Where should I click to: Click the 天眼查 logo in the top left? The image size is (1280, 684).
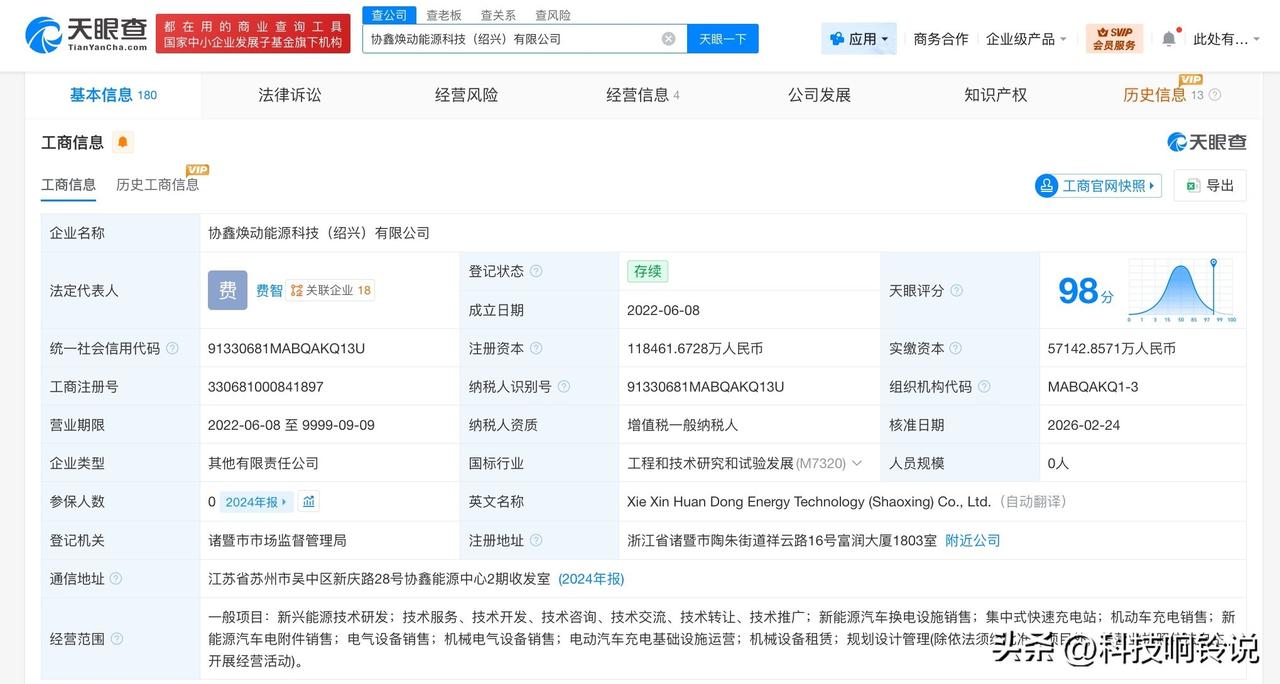pos(75,33)
